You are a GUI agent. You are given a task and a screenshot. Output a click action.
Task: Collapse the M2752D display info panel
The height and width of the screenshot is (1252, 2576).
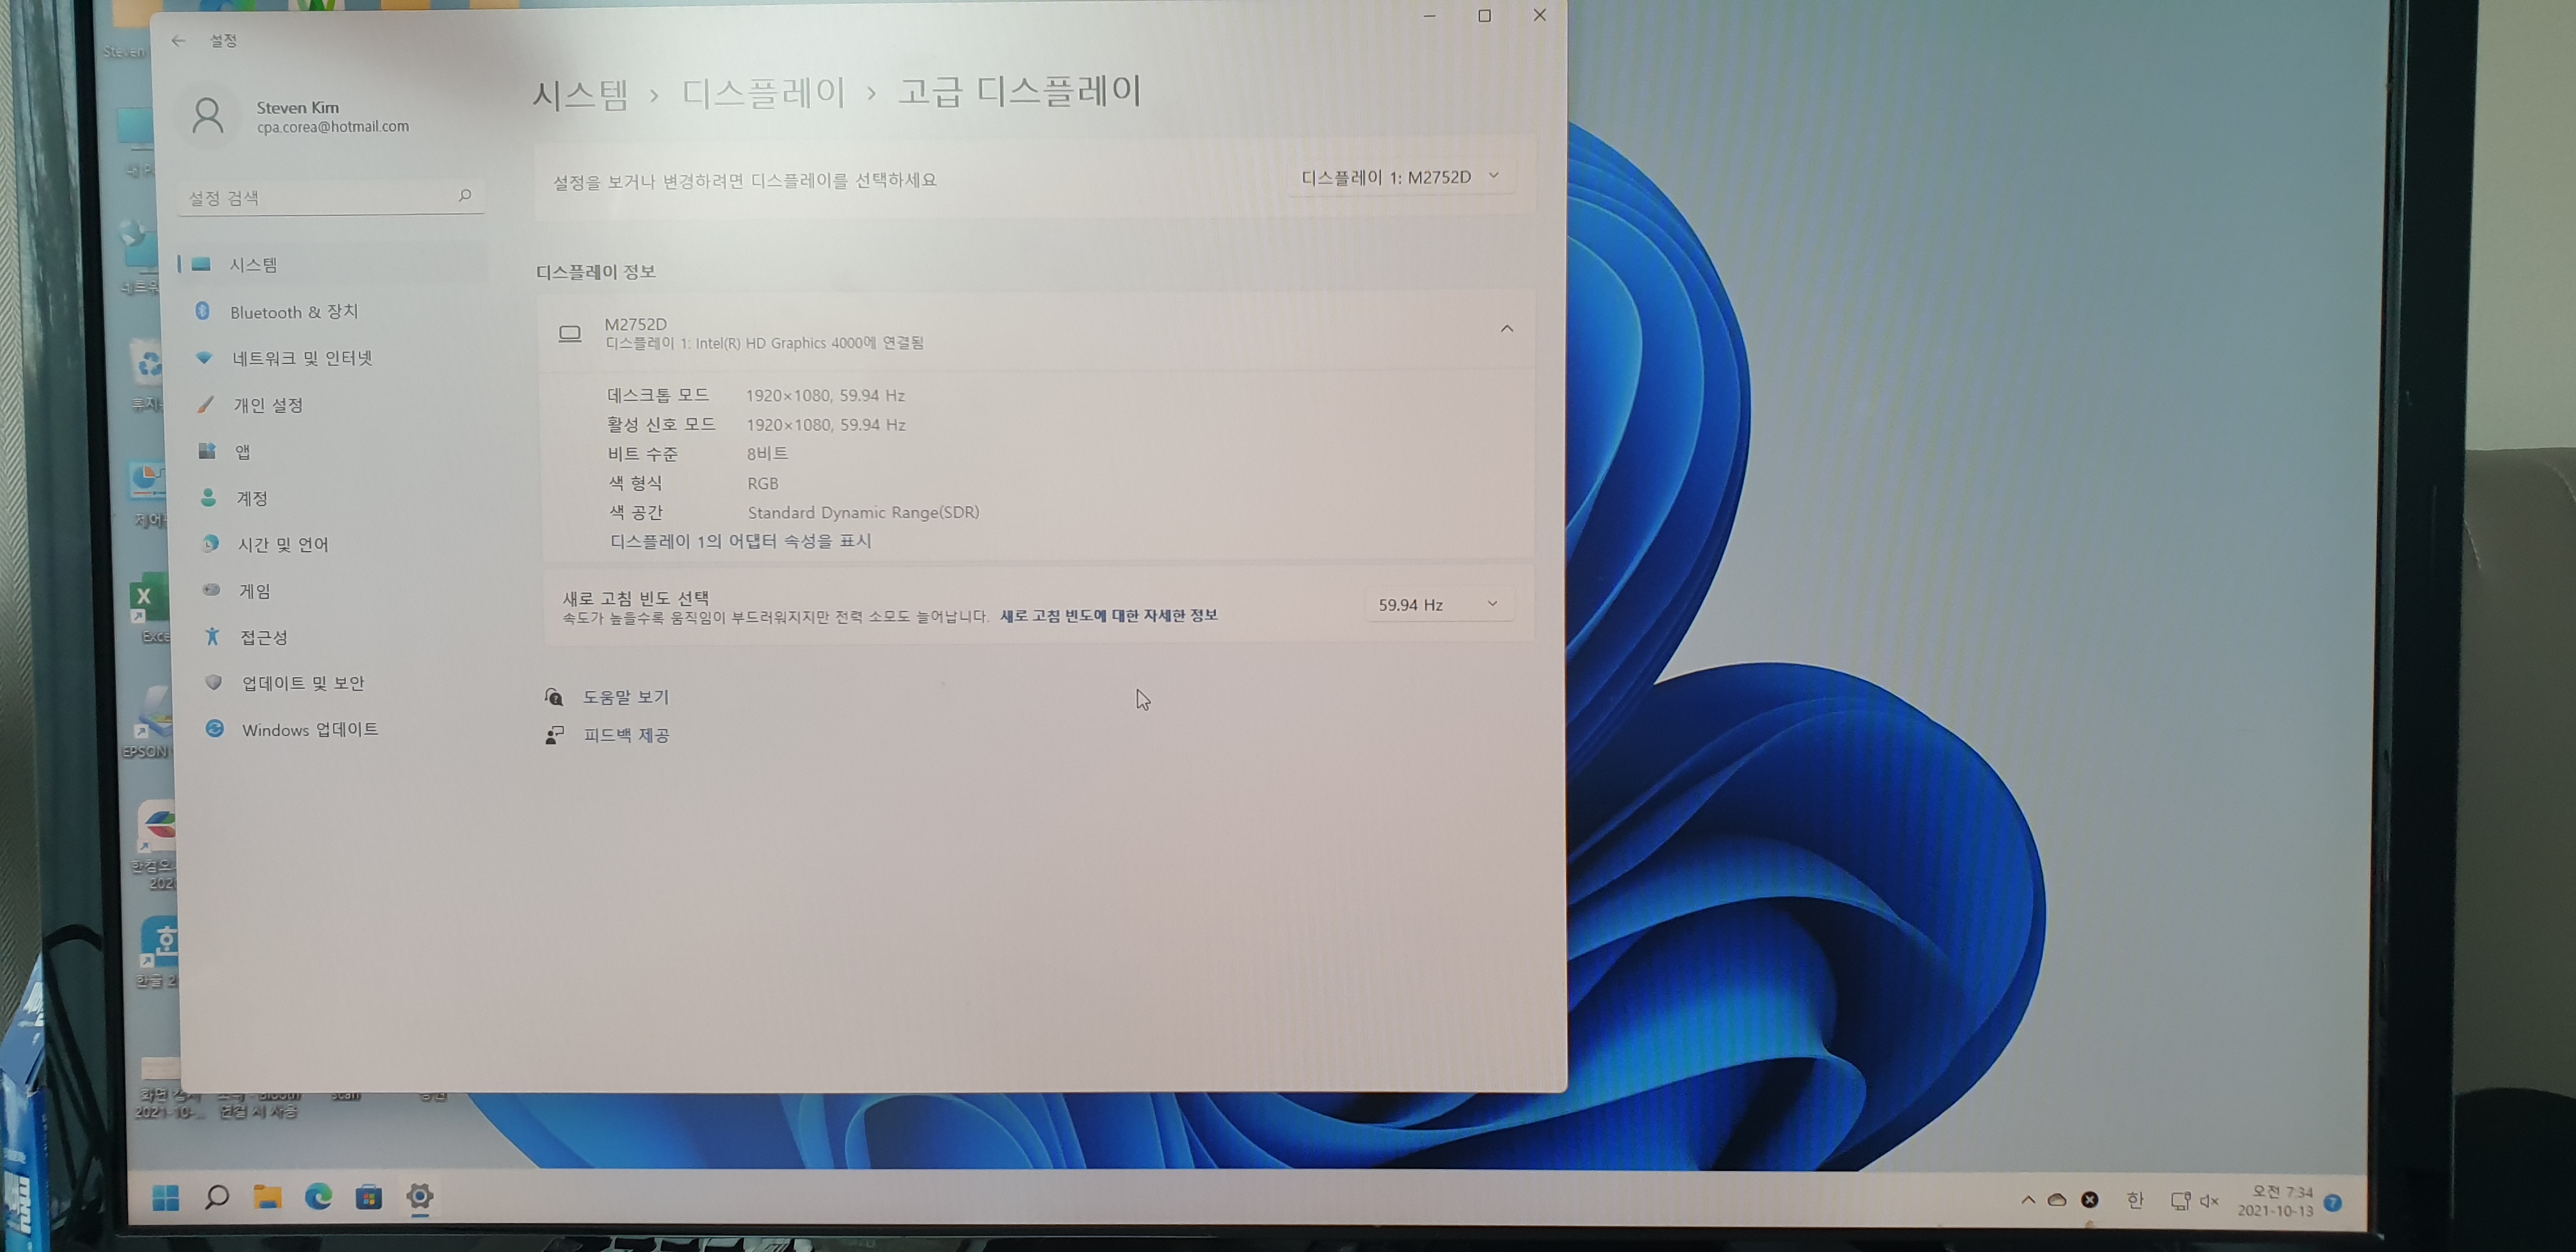tap(1507, 328)
